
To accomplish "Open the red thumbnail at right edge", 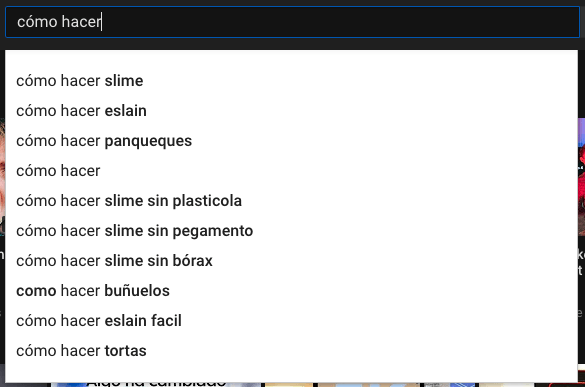I will click(581, 177).
